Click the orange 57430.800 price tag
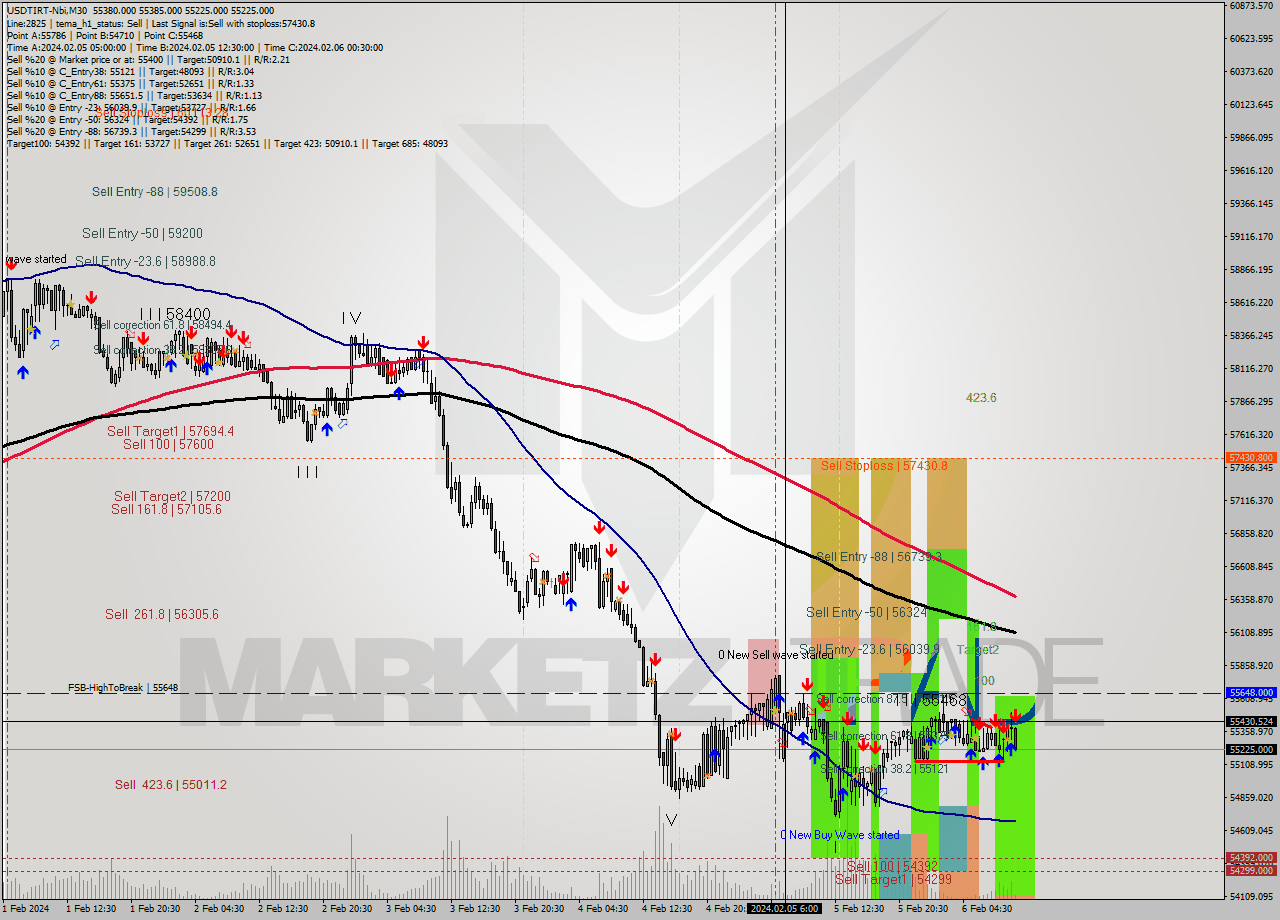 point(1250,457)
